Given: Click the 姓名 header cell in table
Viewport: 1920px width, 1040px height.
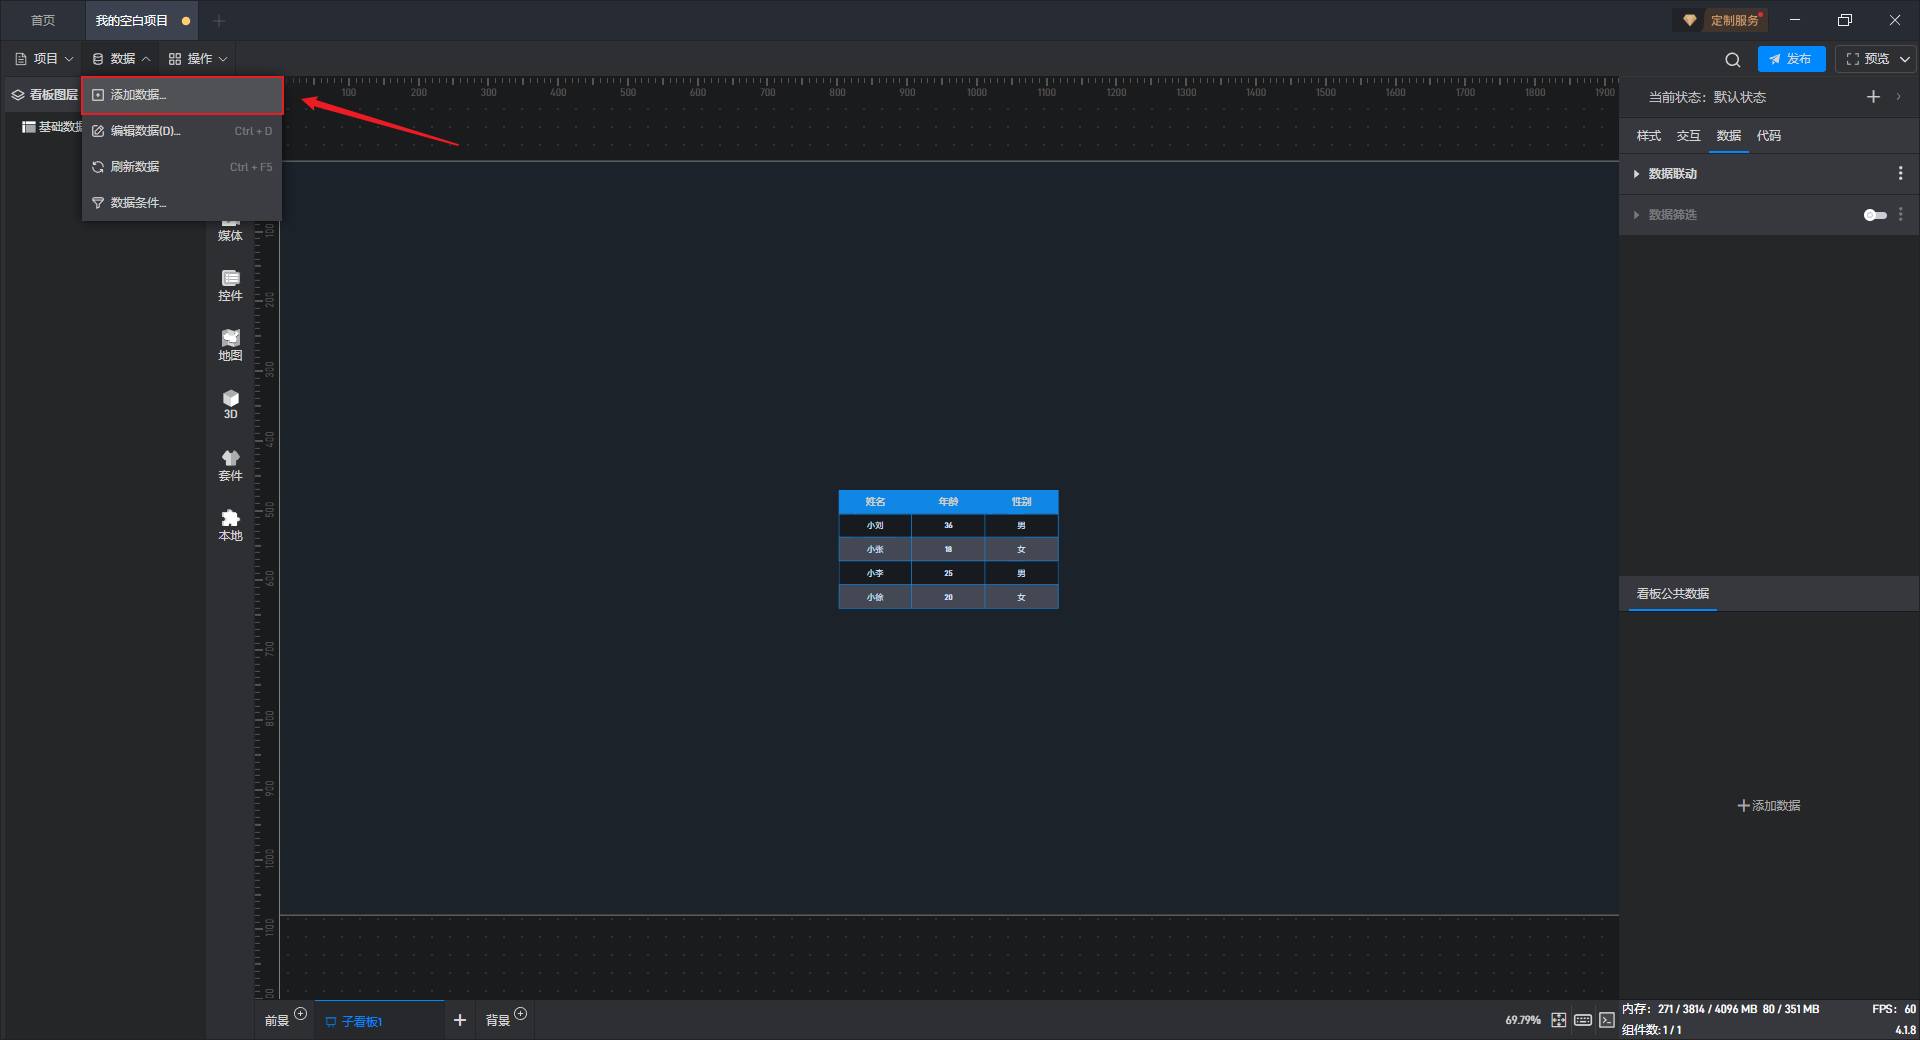Looking at the screenshot, I should [875, 502].
